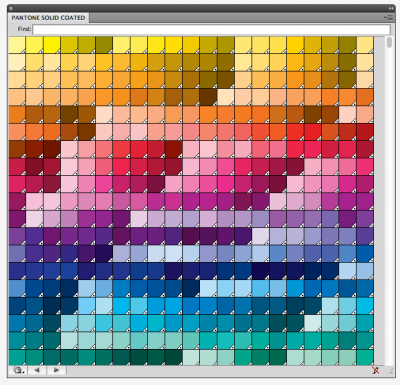Select the dark chocolate brown swatch beside the pale peach one
This screenshot has width=400, height=385.
click(208, 97)
